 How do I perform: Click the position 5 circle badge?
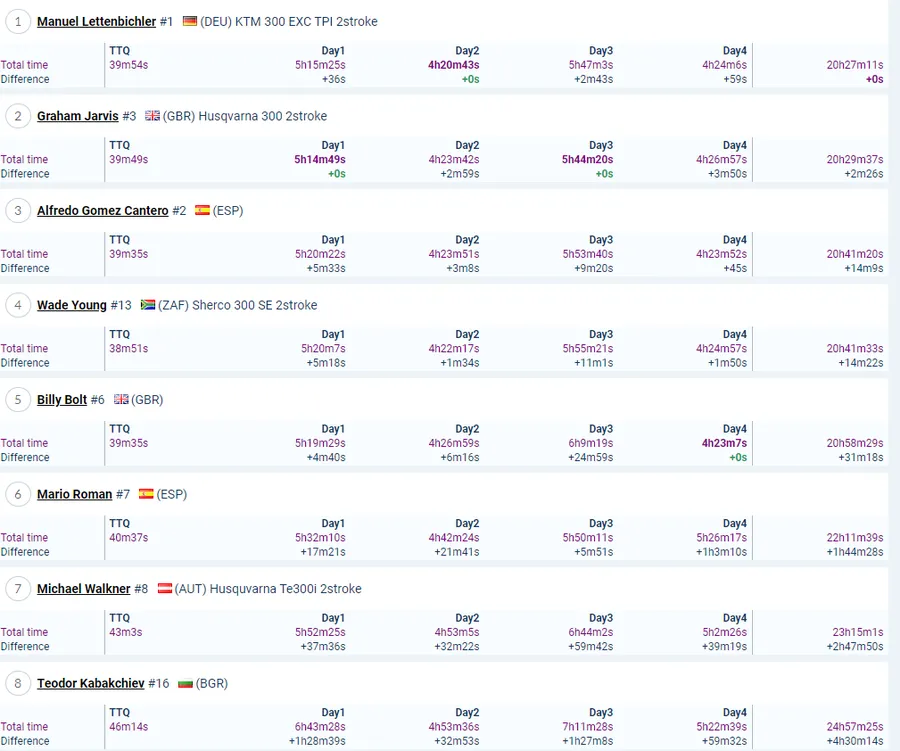(x=18, y=400)
